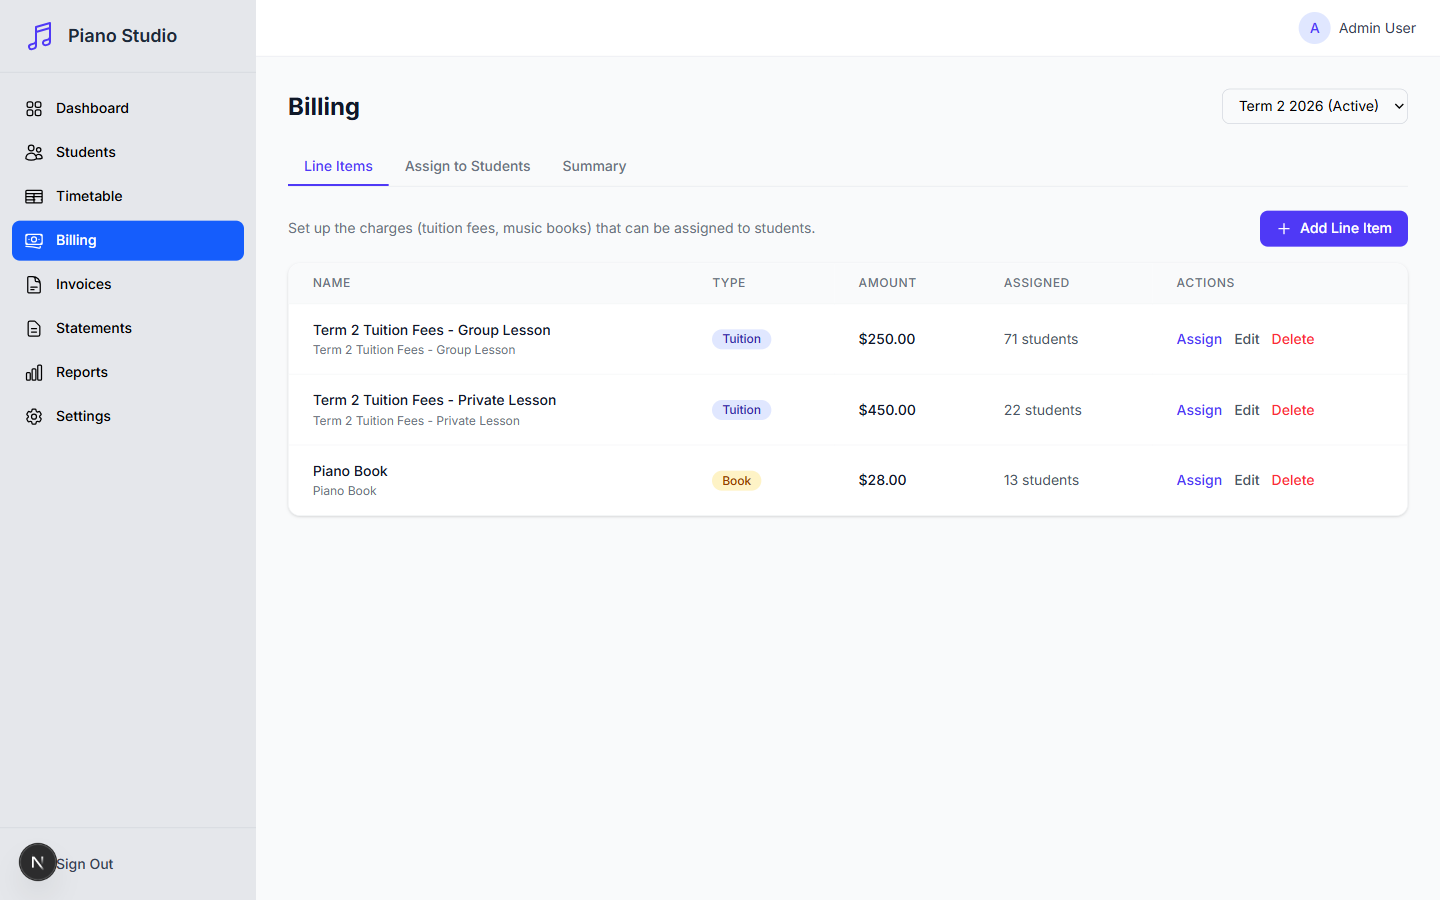Edit Group Lesson tuition fee
This screenshot has height=900, width=1440.
(x=1246, y=339)
